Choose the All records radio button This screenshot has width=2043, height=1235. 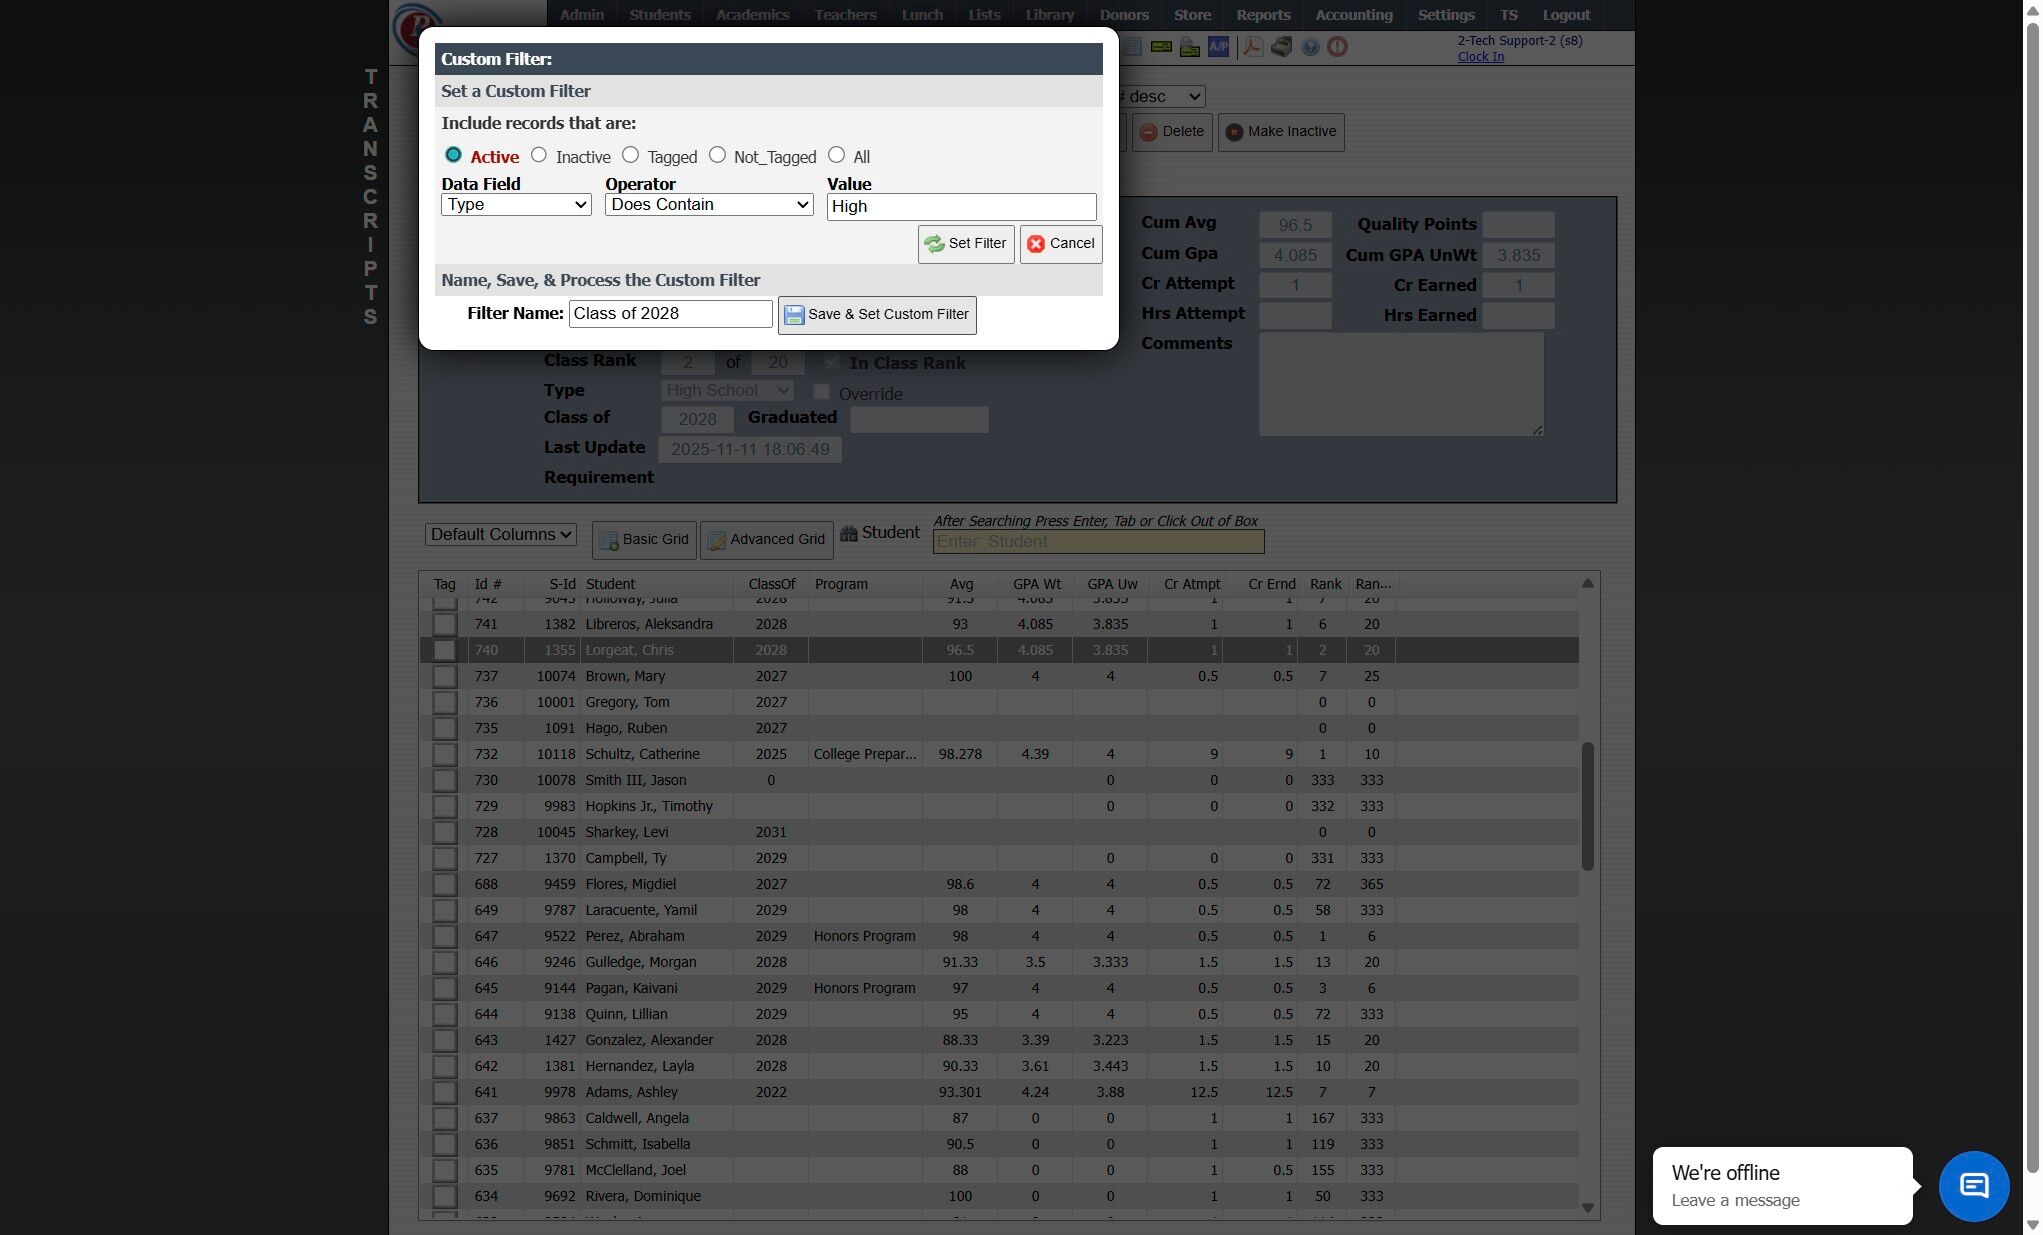[x=837, y=155]
